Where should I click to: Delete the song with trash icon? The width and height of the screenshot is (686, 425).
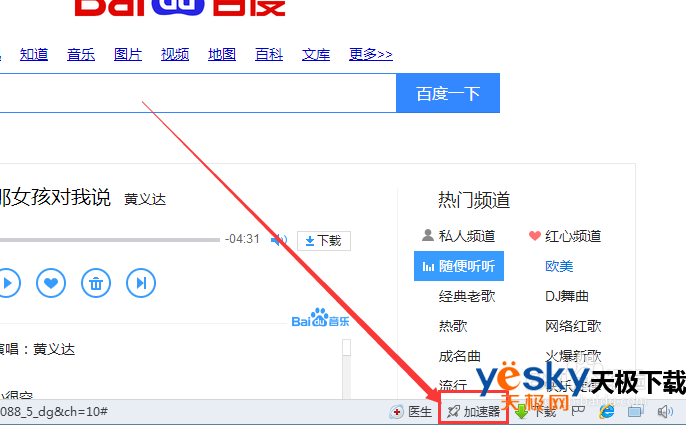(x=96, y=283)
